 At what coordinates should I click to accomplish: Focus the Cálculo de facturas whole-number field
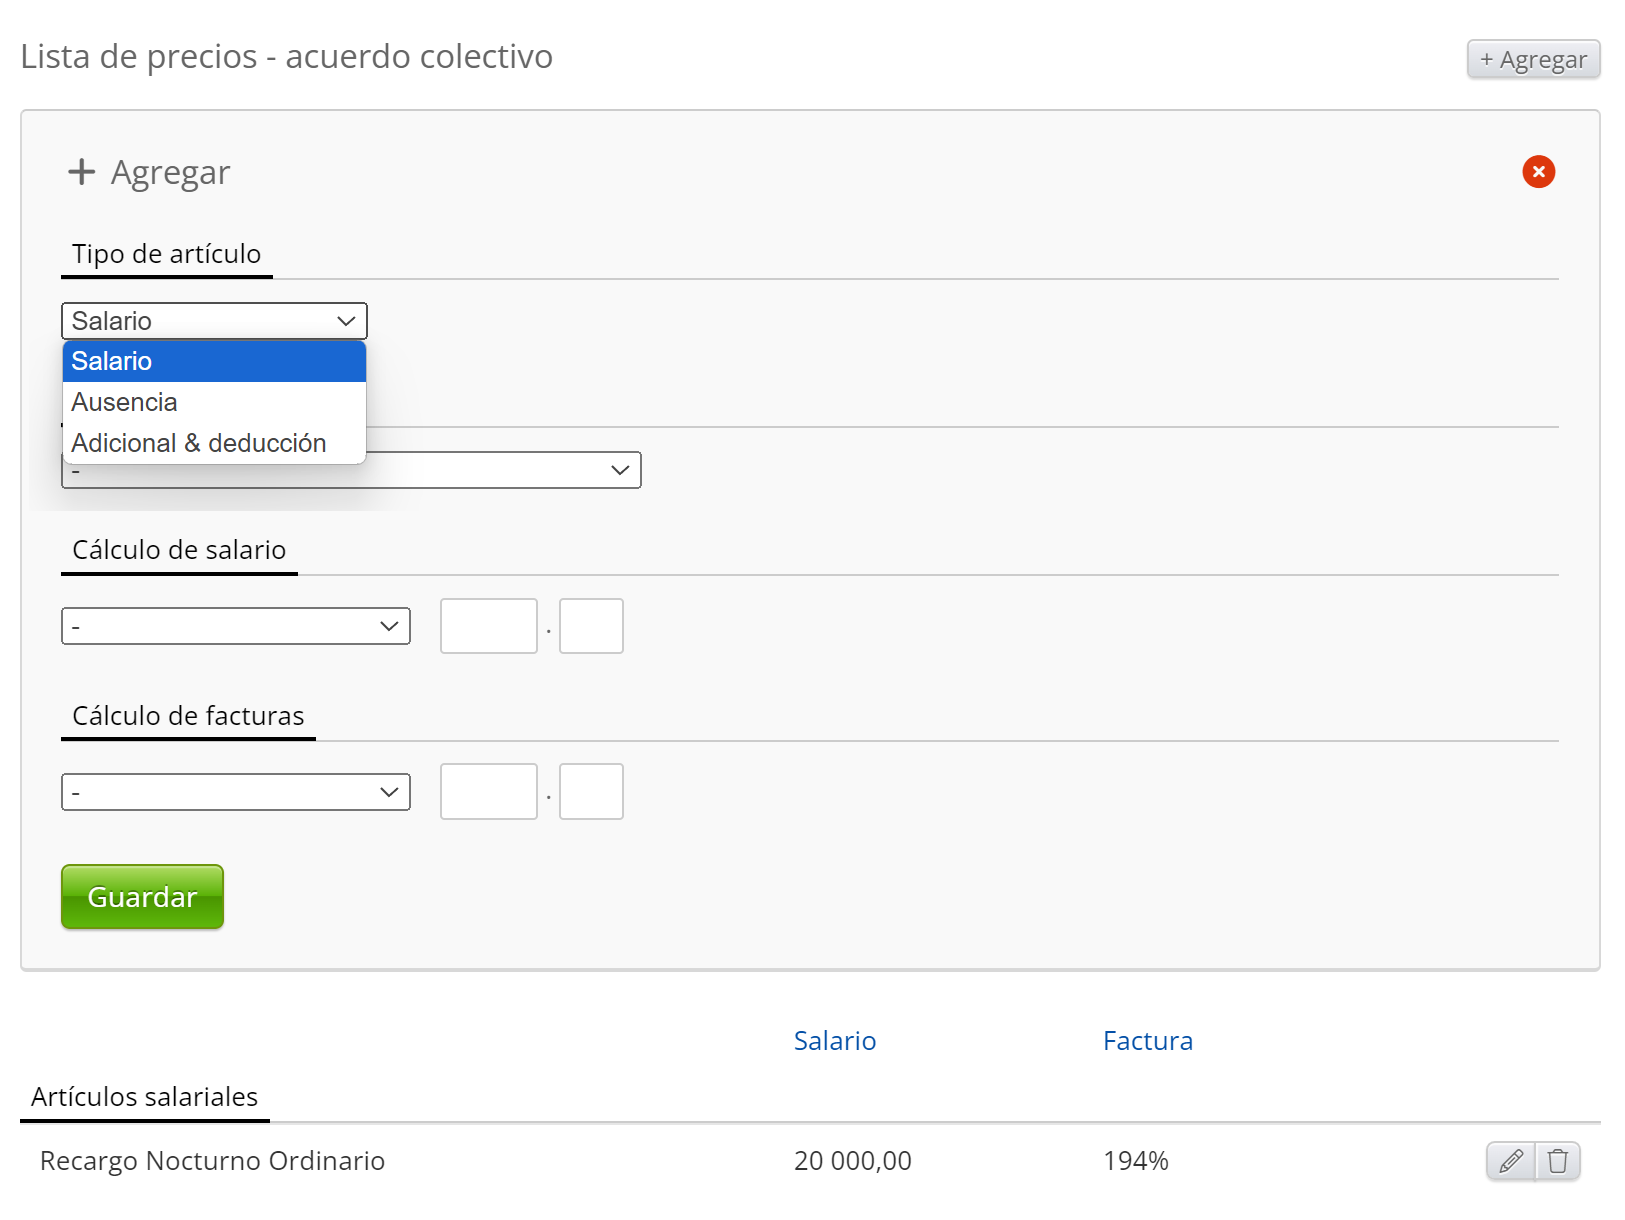click(x=488, y=792)
